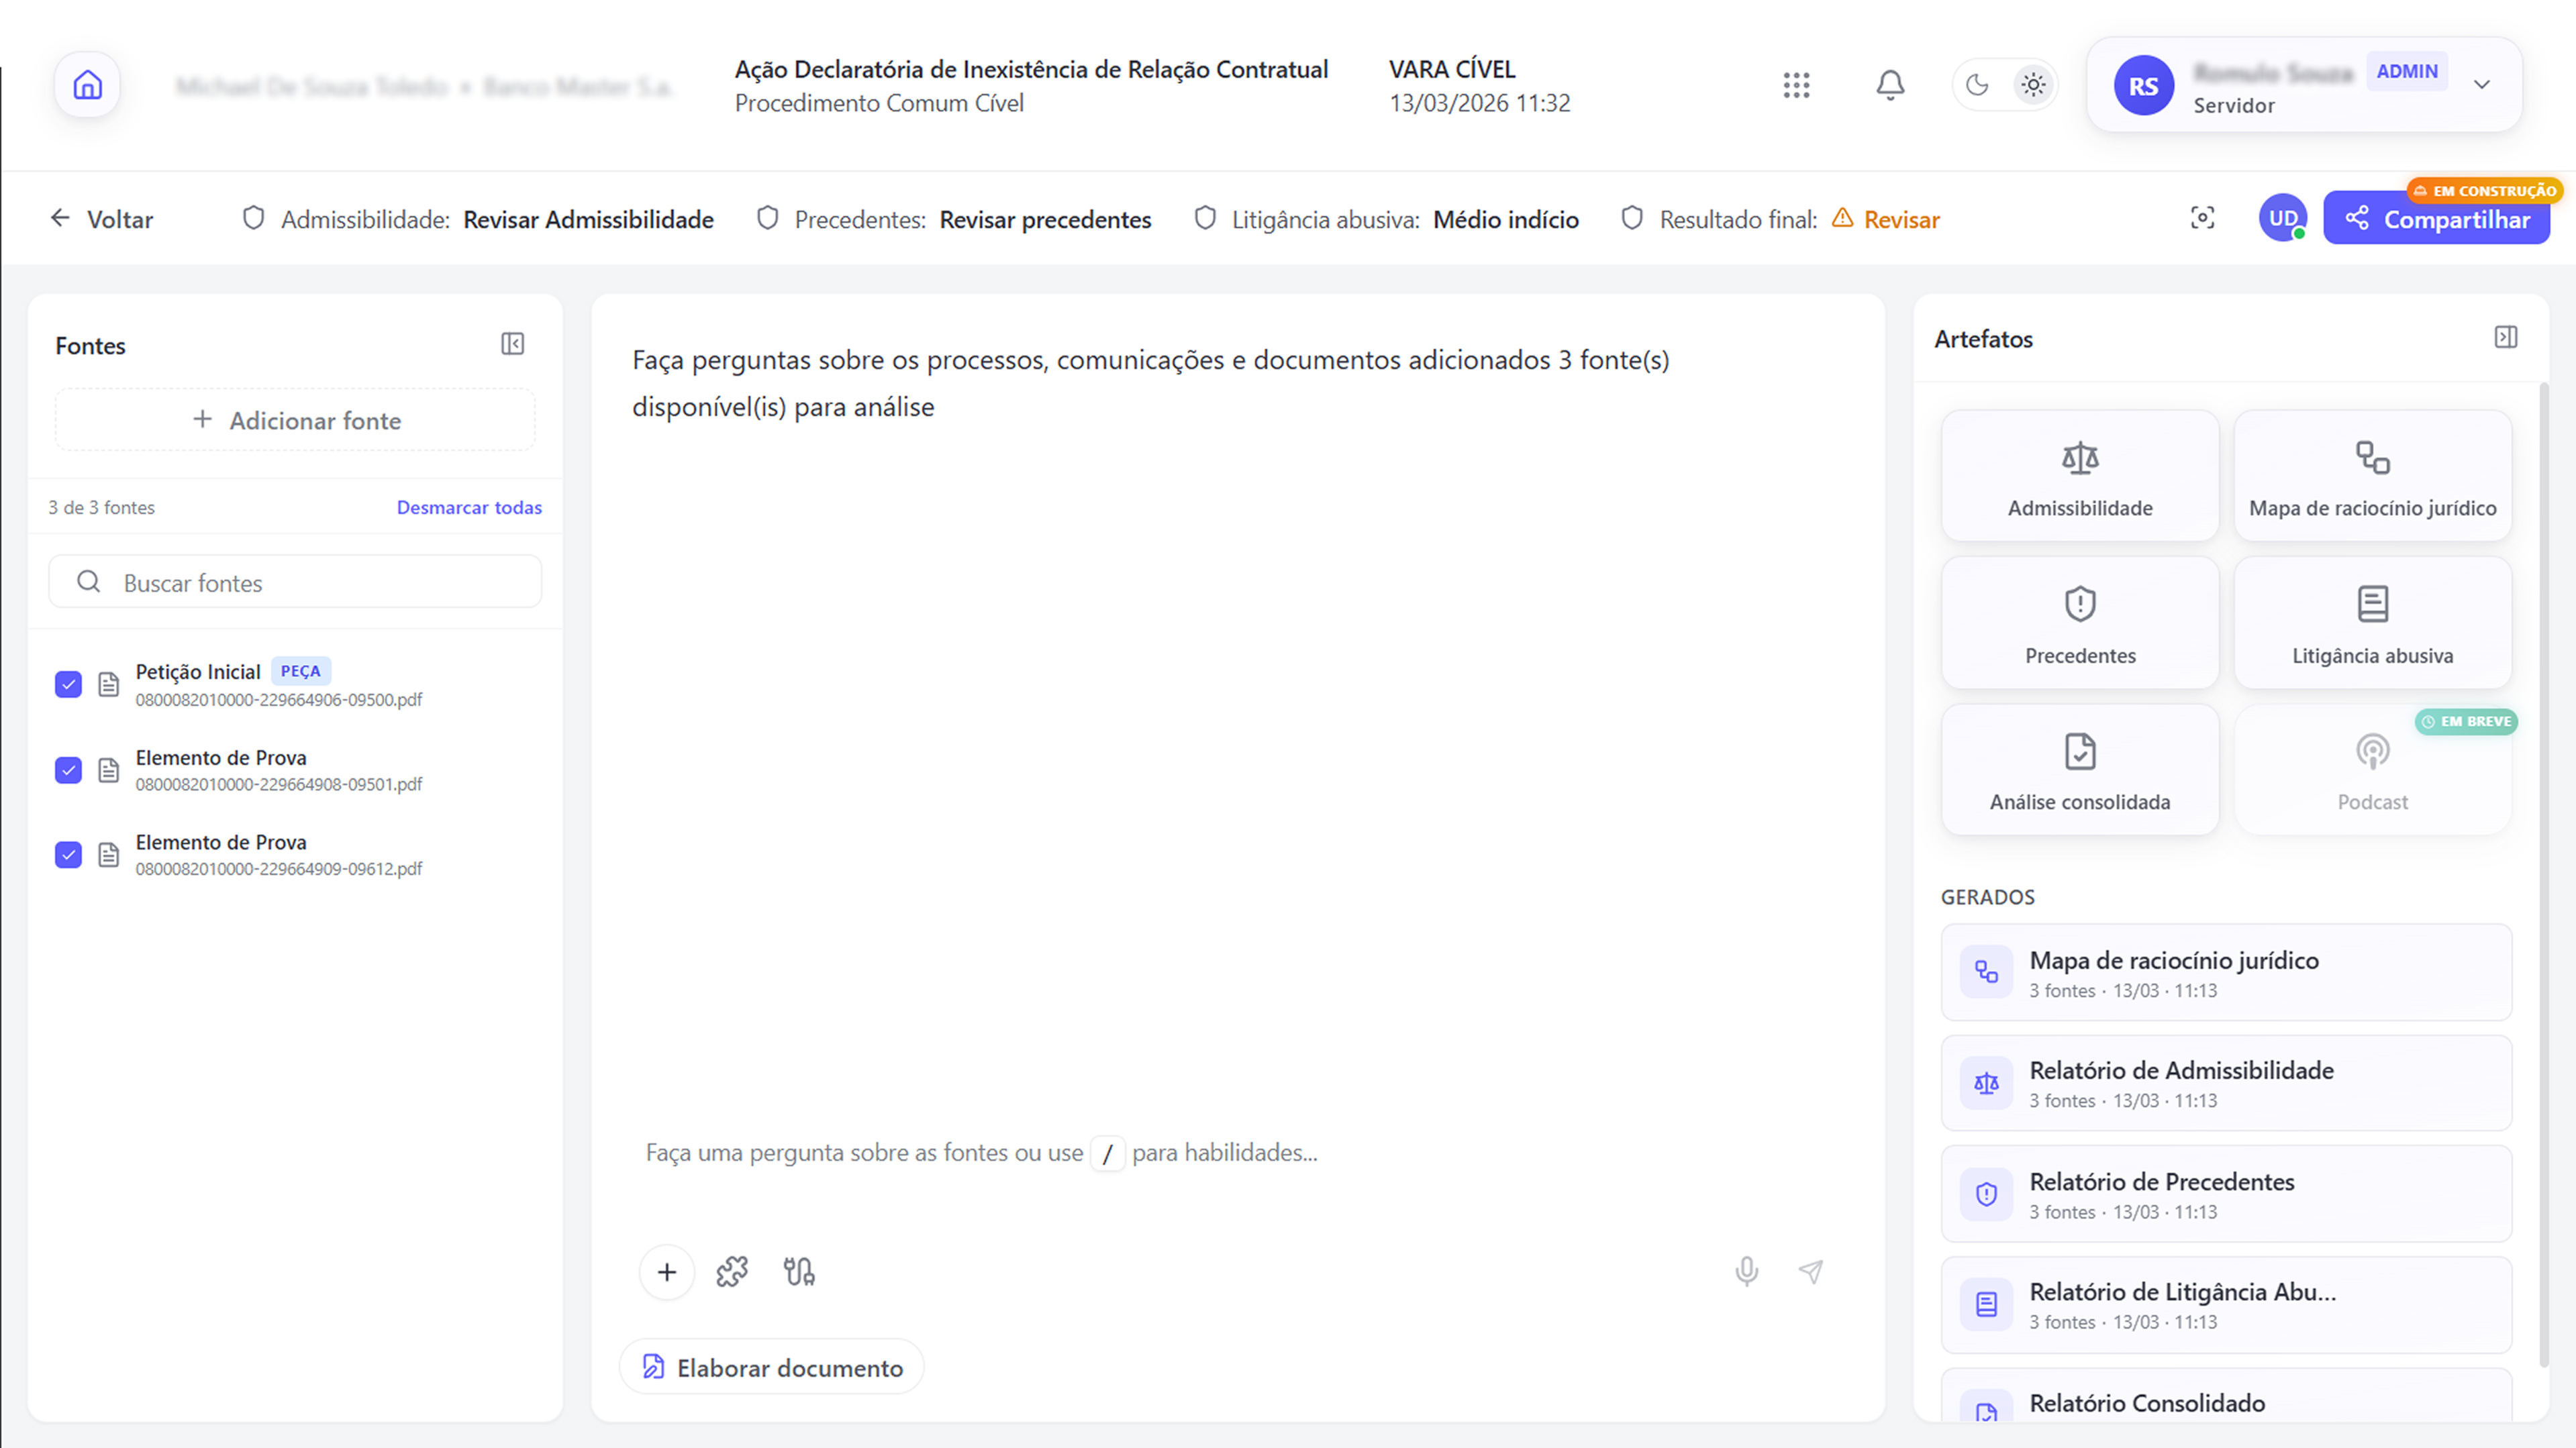Screen dimensions: 2576x1448
Task: Focus the Buscar fontes search field
Action: click(x=295, y=582)
